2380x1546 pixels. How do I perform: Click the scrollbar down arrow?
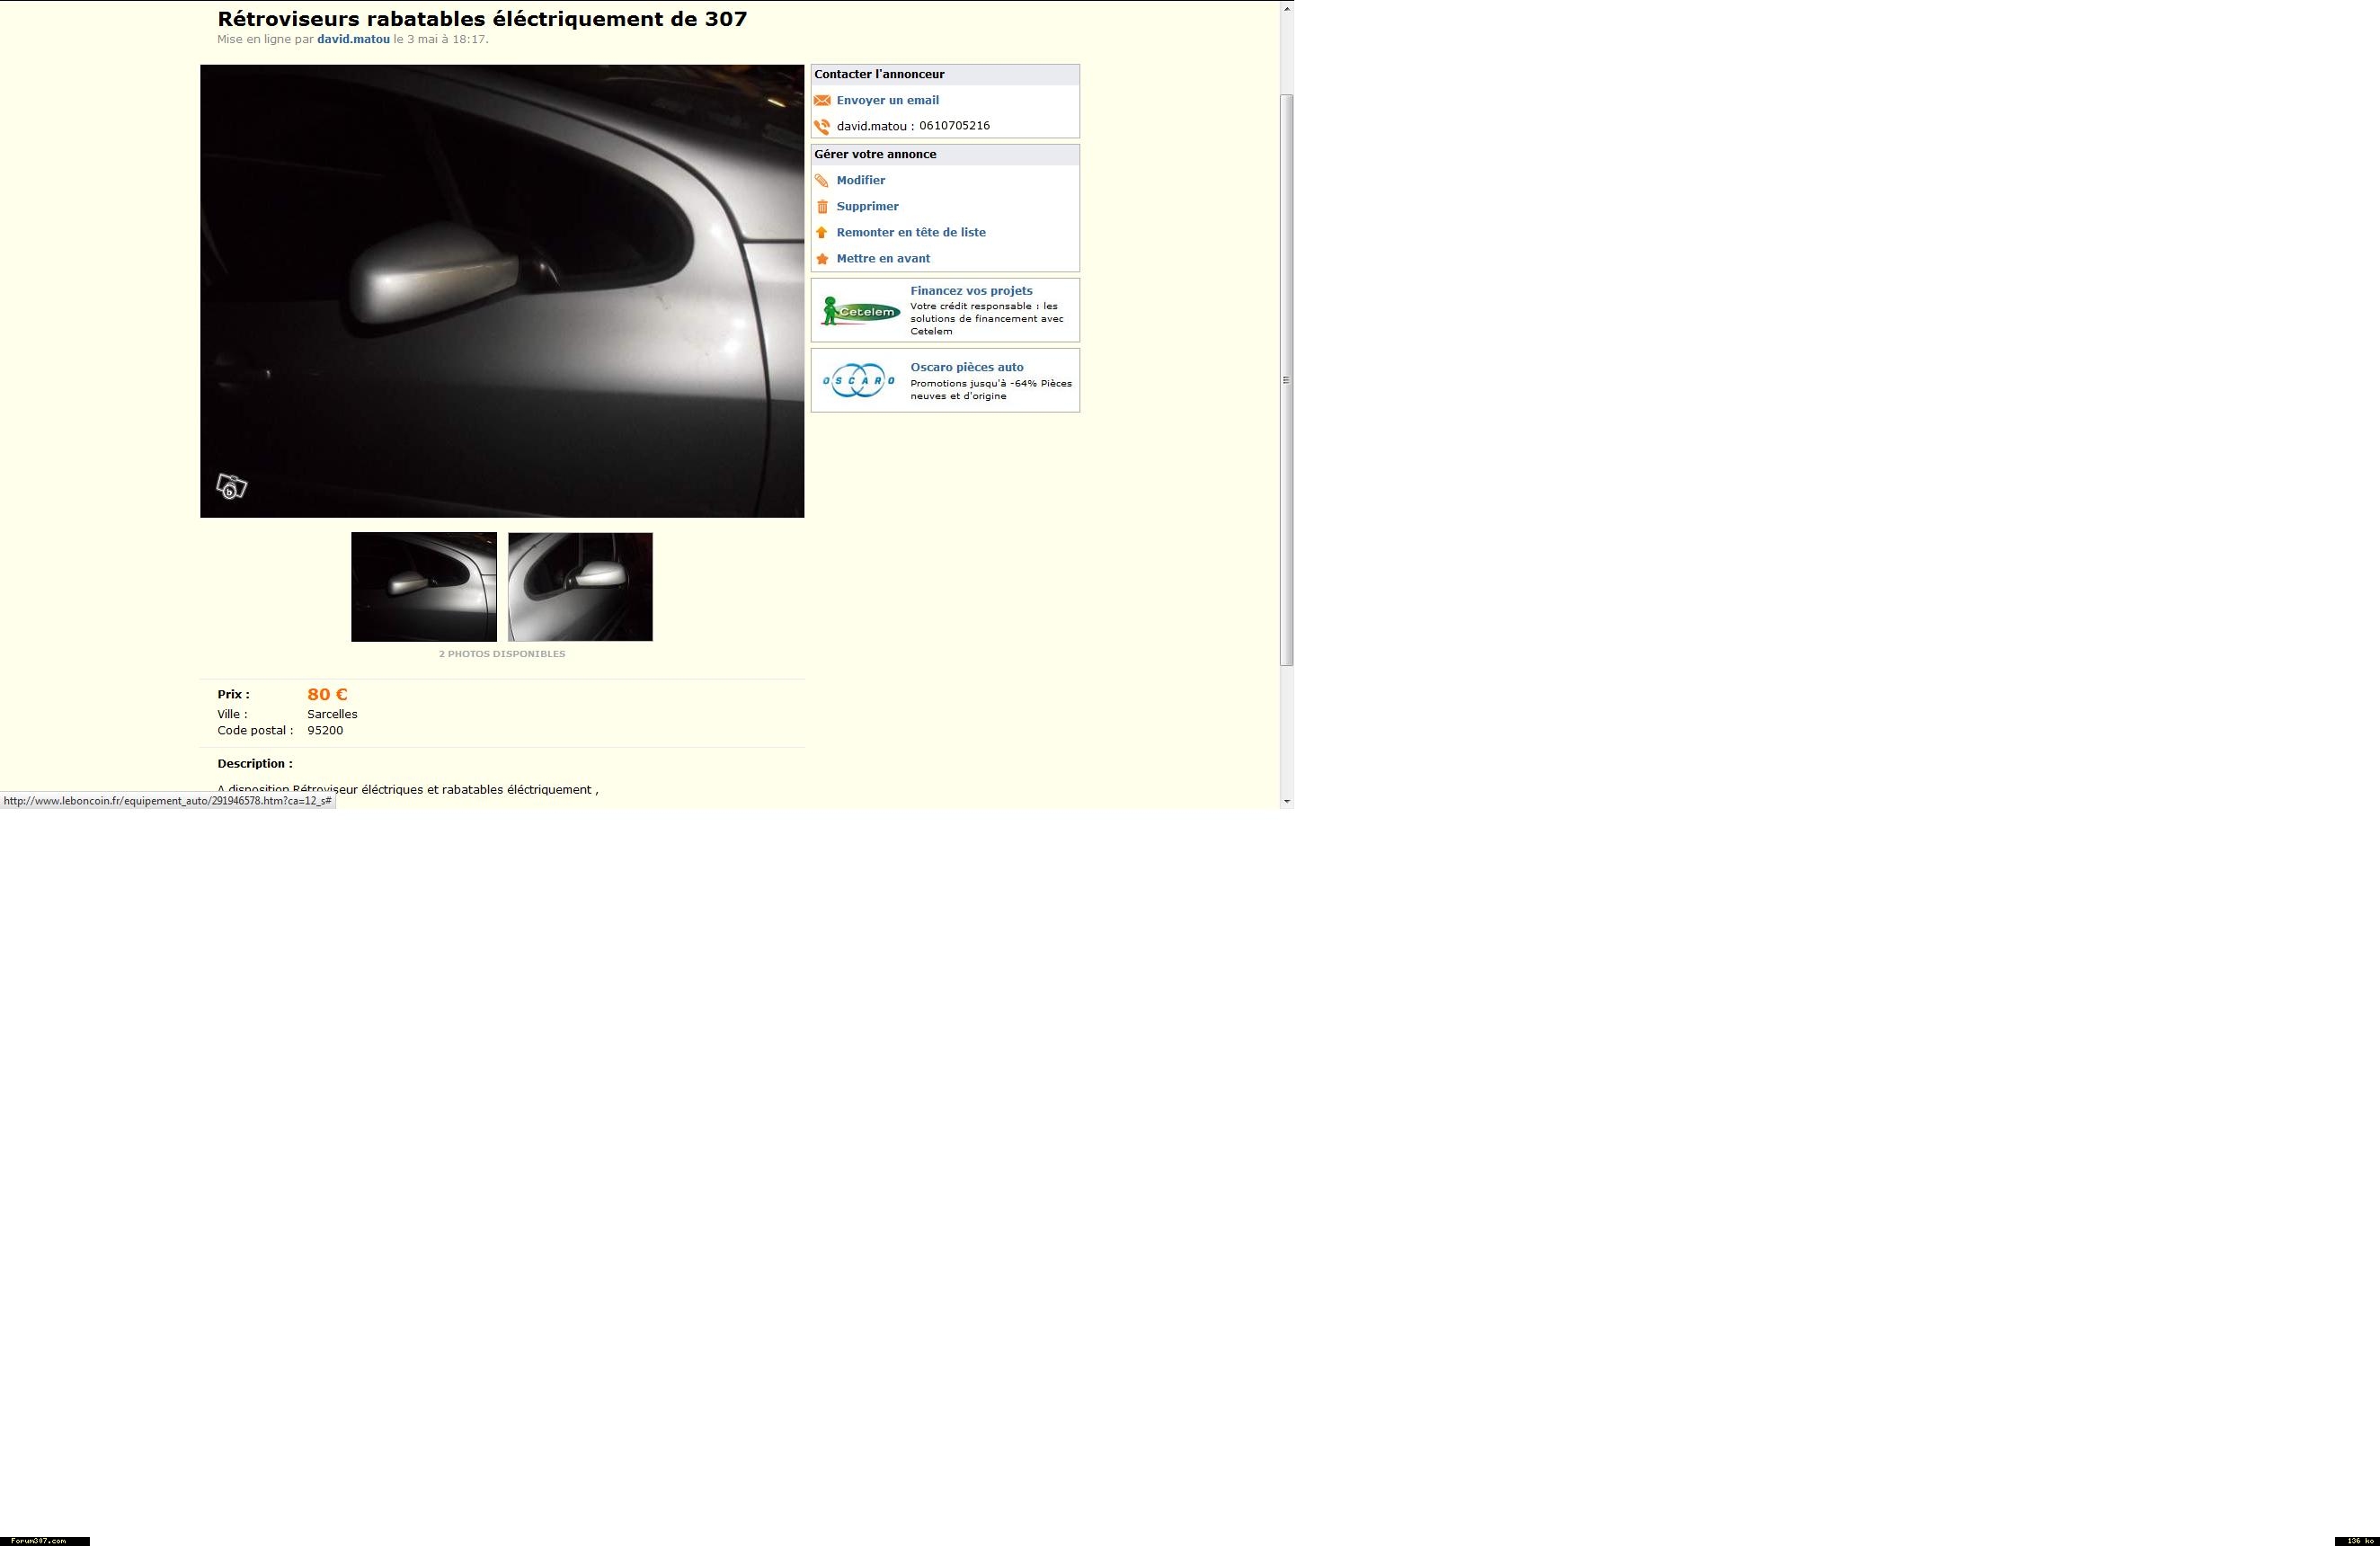1286,801
